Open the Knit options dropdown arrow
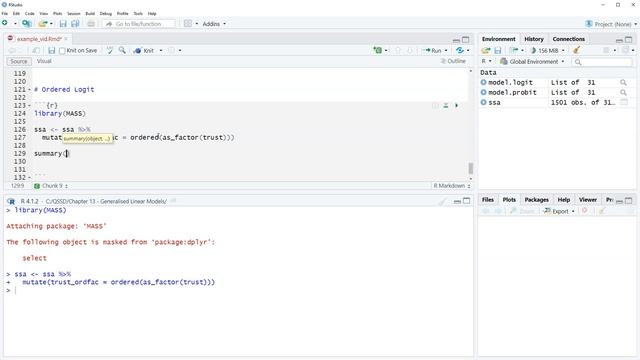This screenshot has width=640, height=360. tap(161, 51)
